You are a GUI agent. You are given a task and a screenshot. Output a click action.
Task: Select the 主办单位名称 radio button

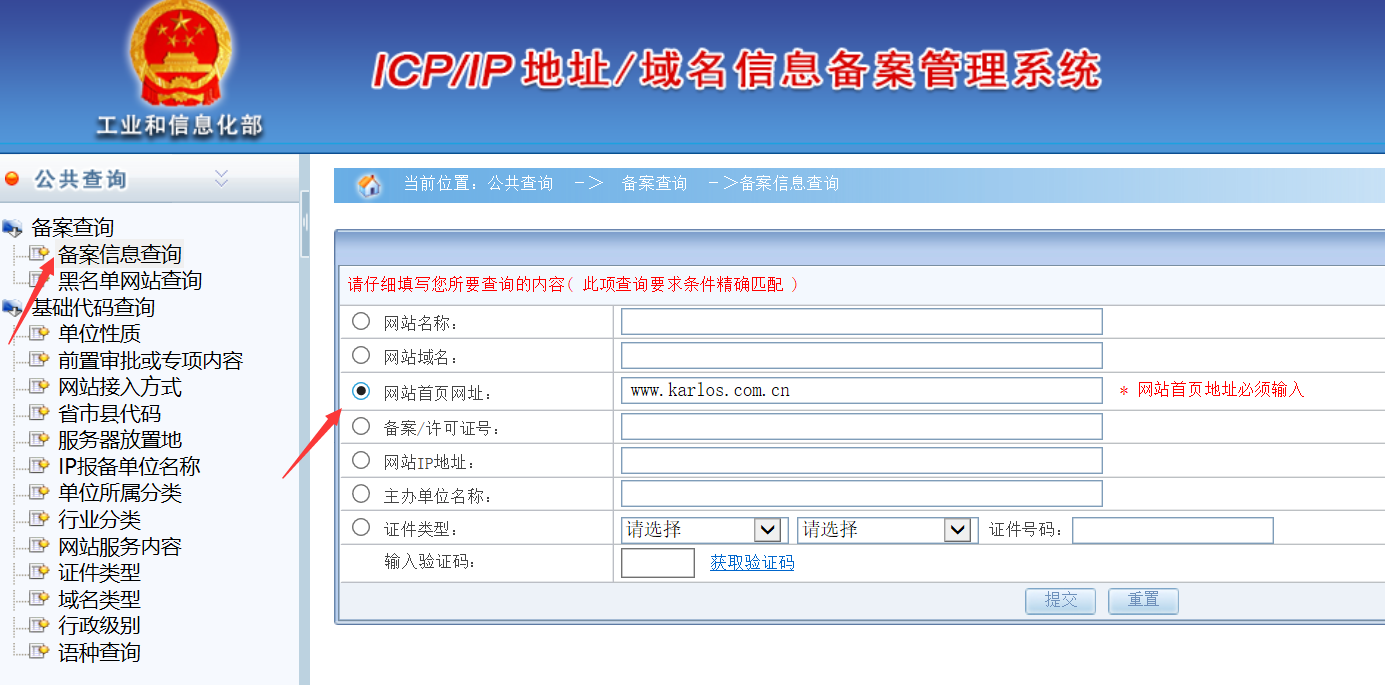(361, 493)
